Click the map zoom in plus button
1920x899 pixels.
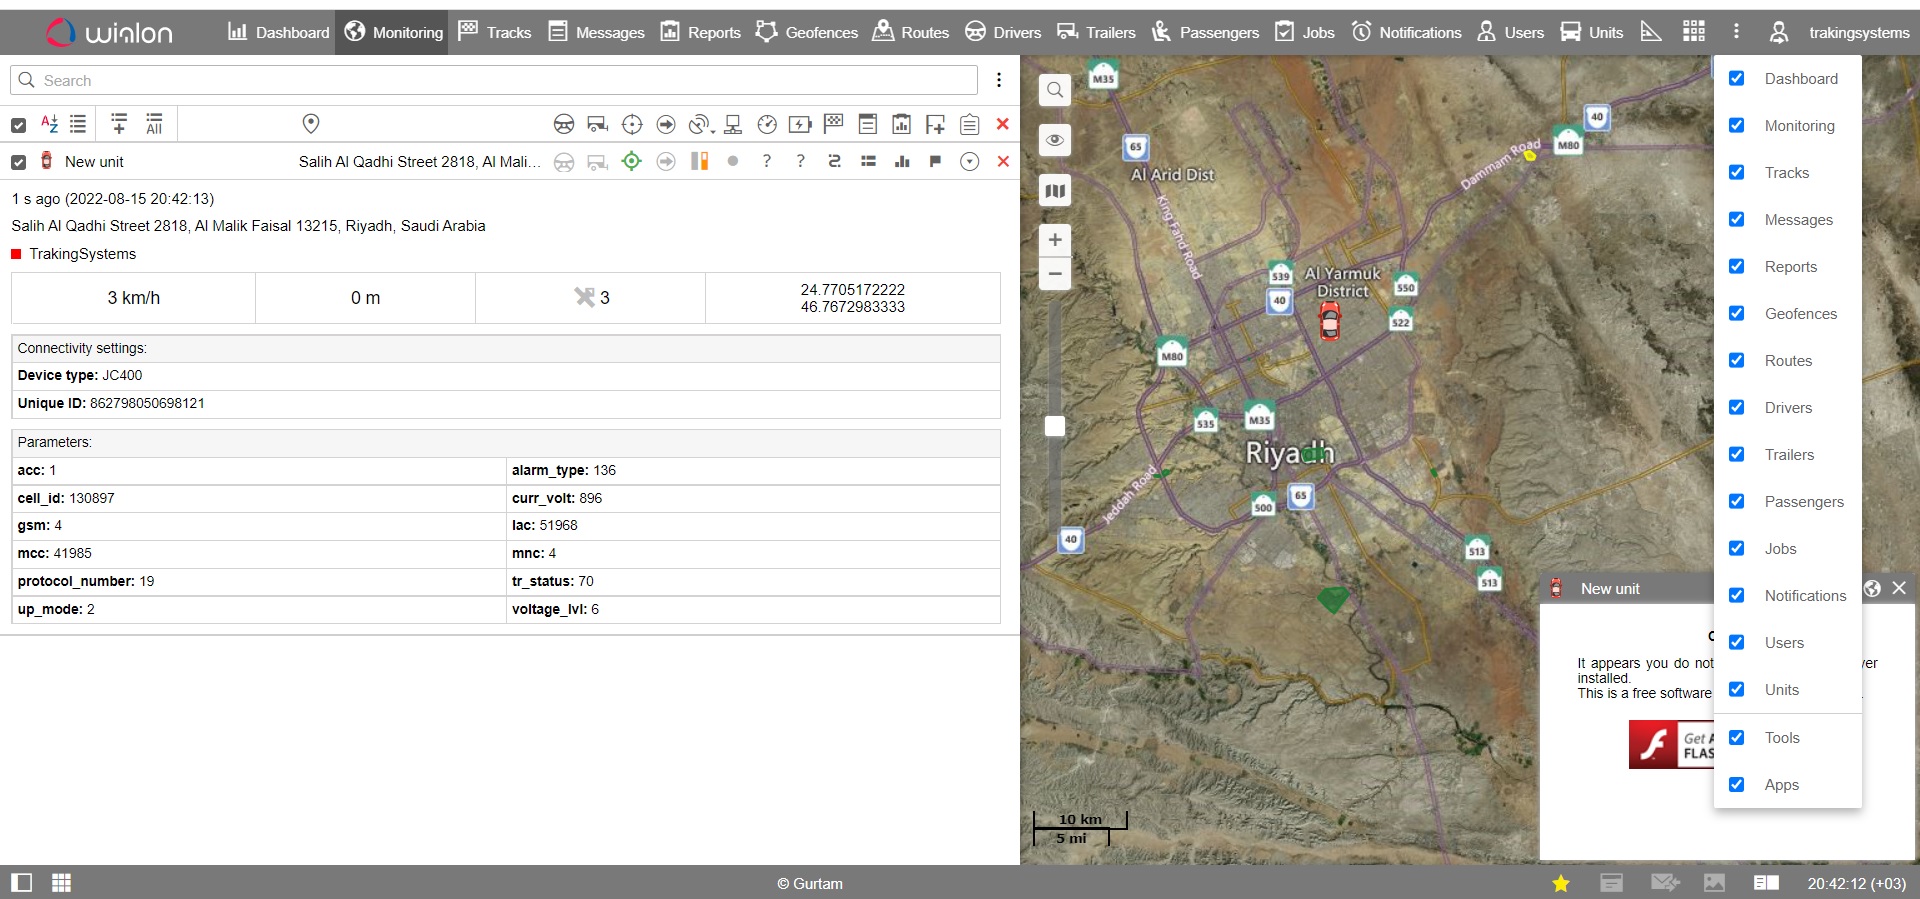1055,240
